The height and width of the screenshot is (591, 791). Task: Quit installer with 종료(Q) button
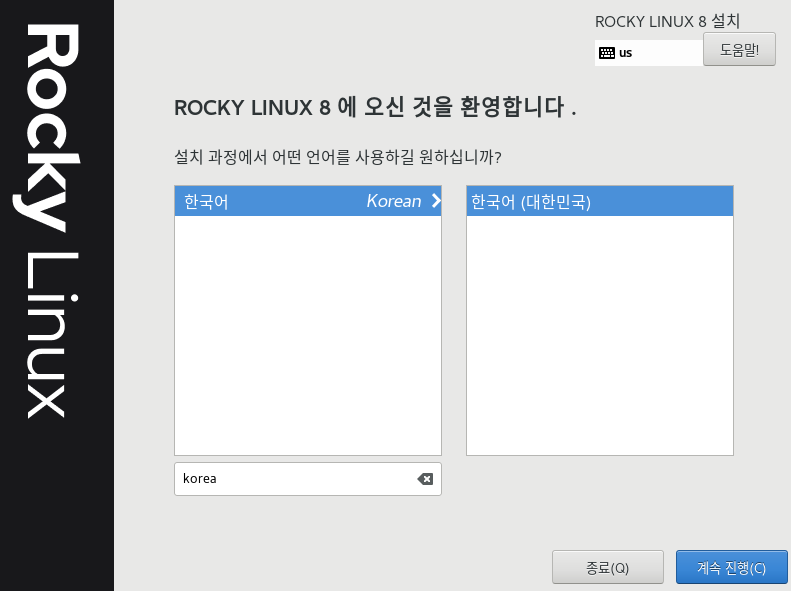click(x=607, y=568)
